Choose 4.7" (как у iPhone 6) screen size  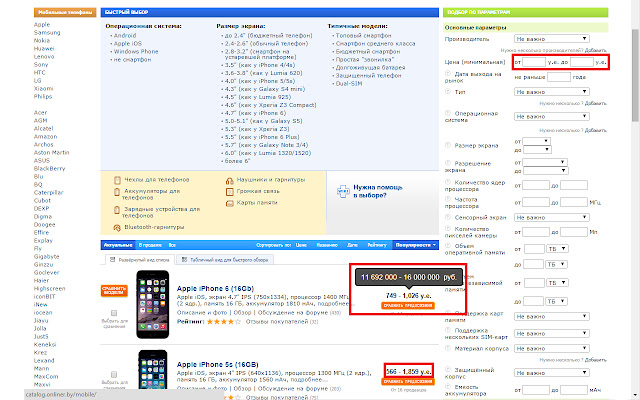256,113
